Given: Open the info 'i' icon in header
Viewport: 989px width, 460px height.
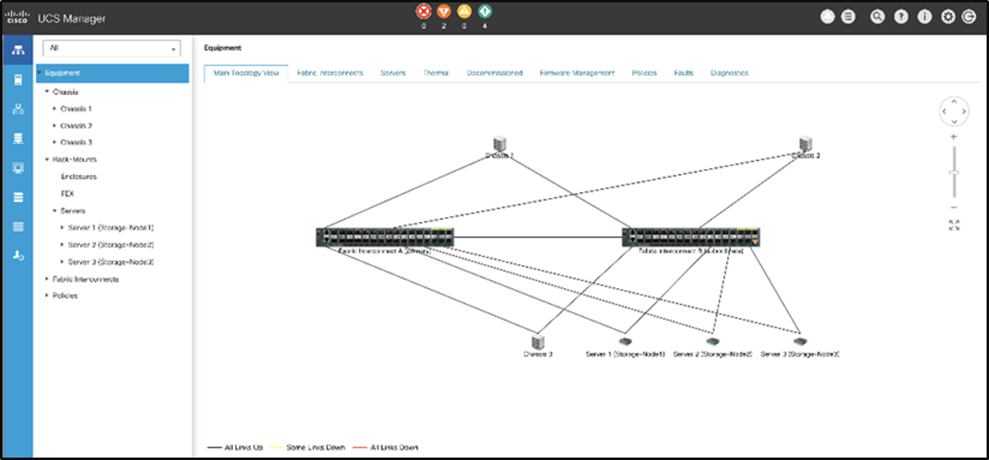Looking at the screenshot, I should [x=925, y=18].
